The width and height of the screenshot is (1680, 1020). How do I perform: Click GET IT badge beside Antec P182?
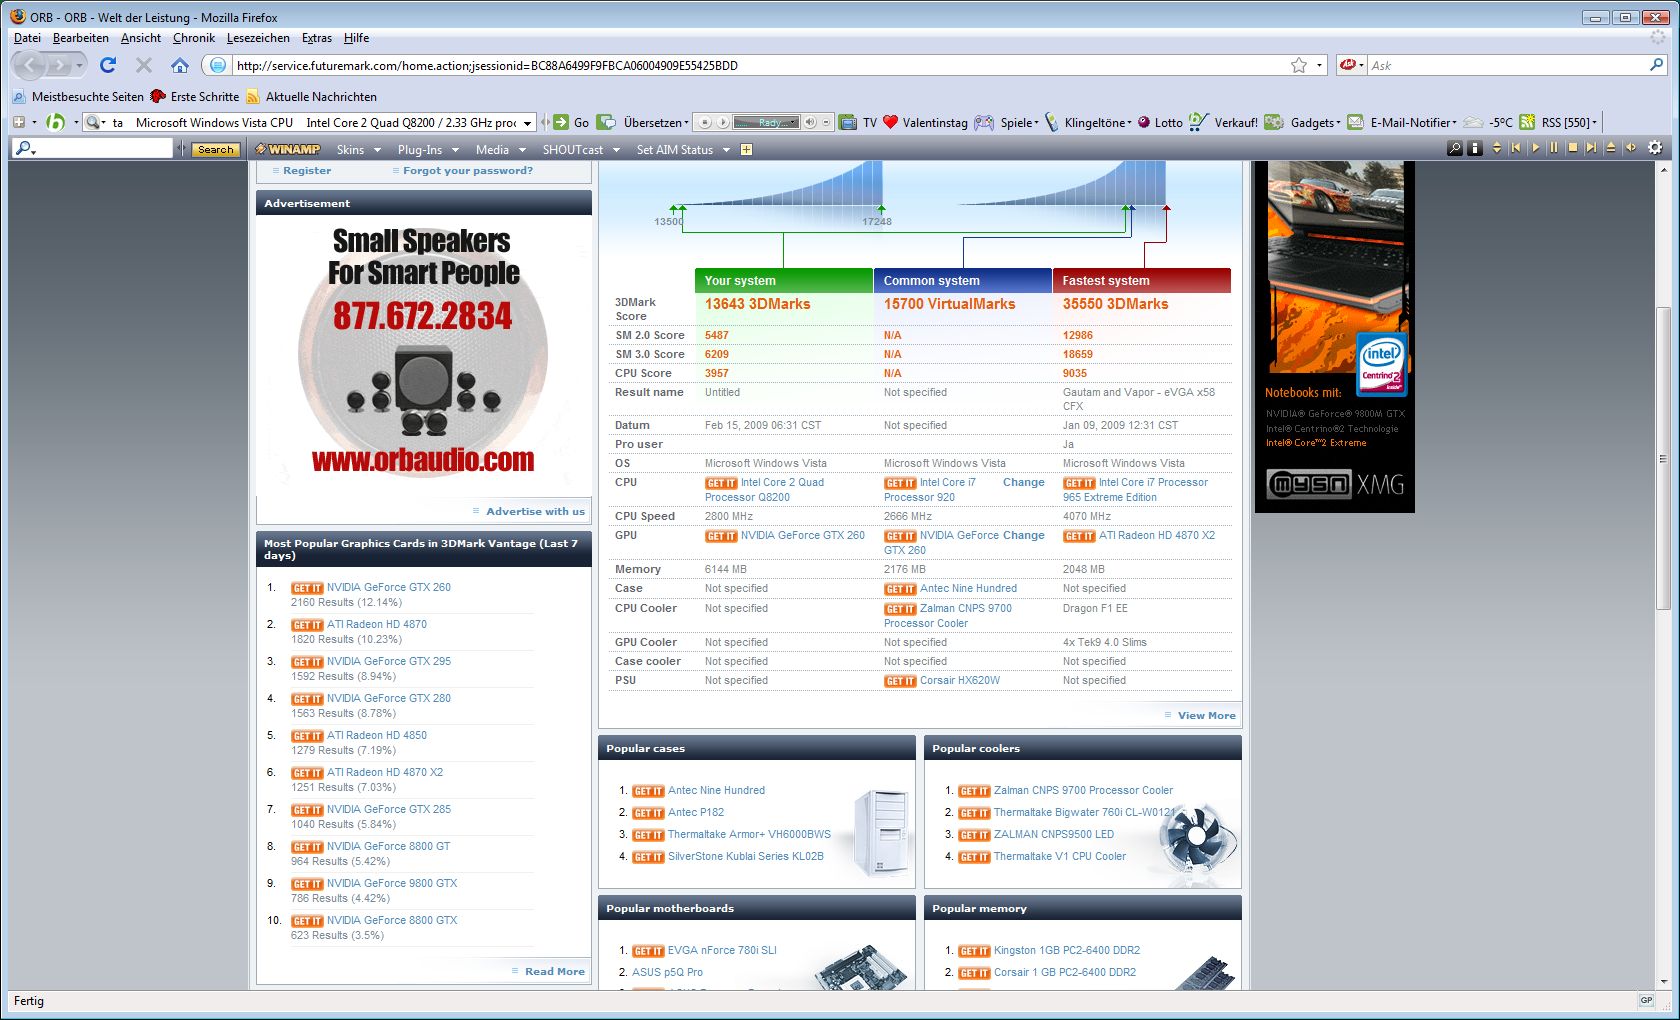pyautogui.click(x=648, y=813)
